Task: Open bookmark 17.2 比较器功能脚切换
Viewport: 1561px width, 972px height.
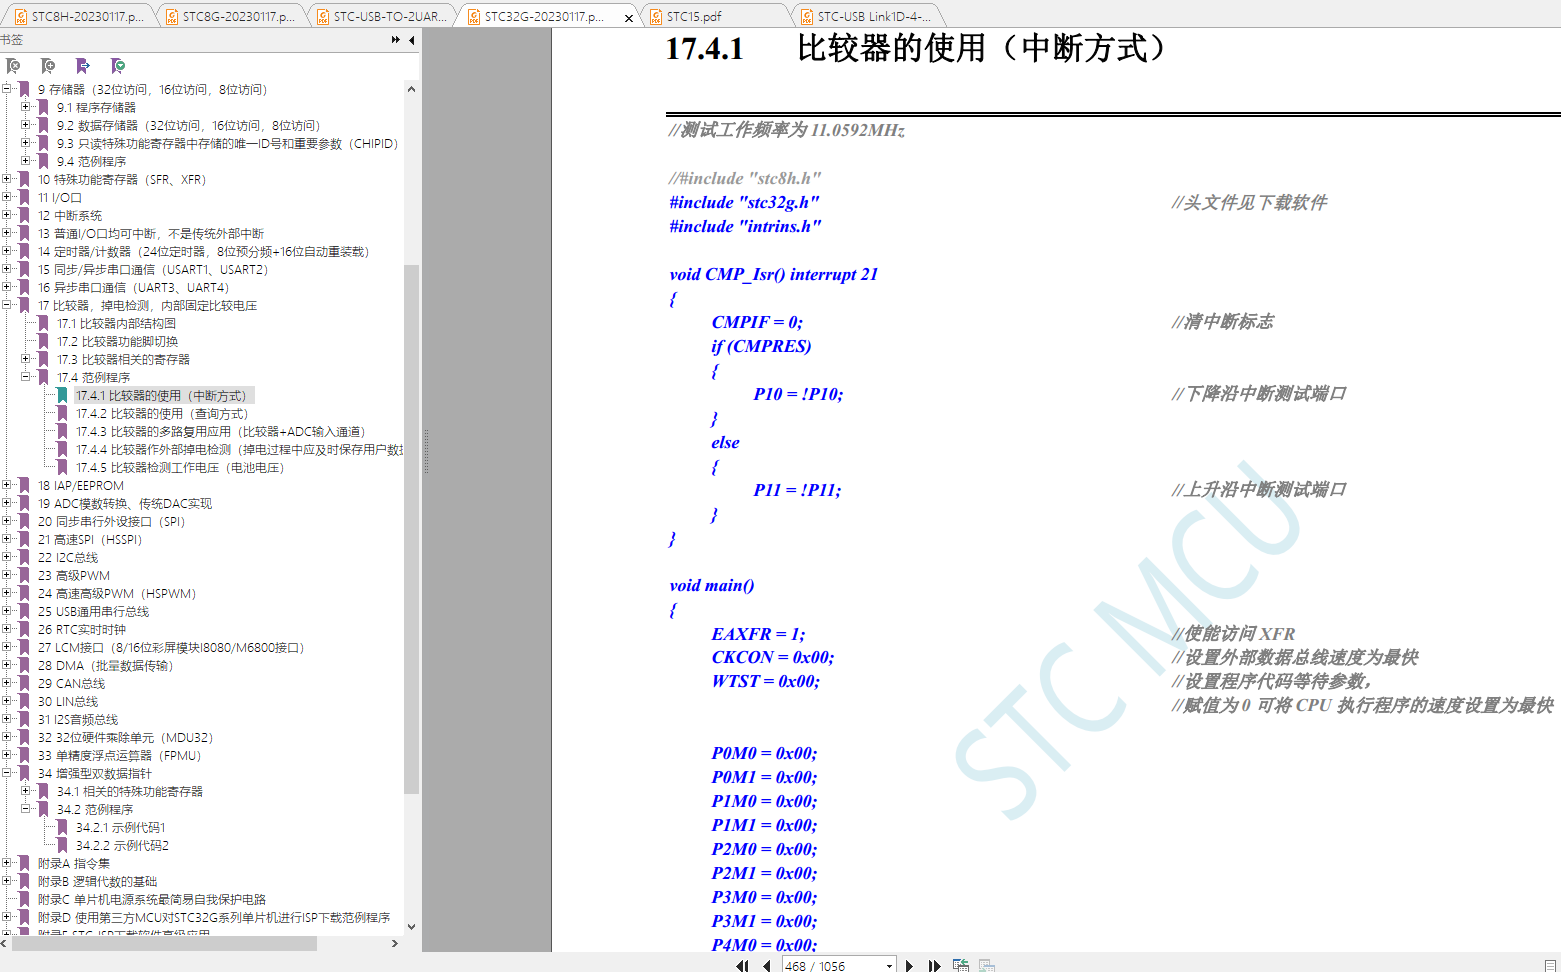Action: click(x=117, y=341)
